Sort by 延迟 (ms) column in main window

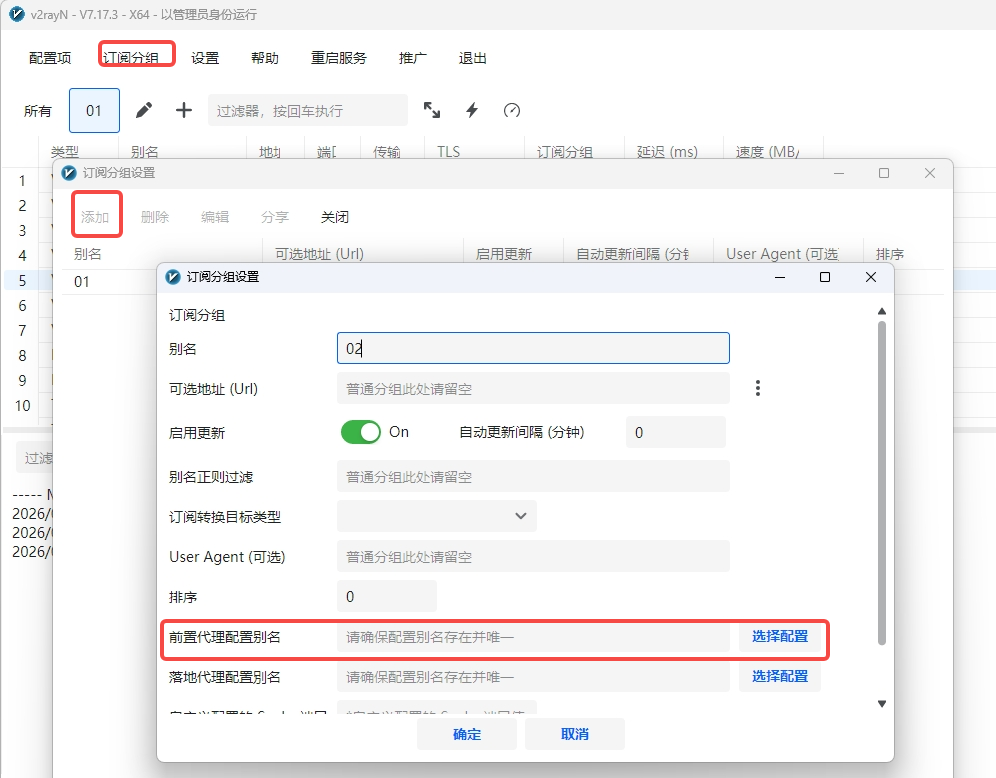[x=667, y=152]
